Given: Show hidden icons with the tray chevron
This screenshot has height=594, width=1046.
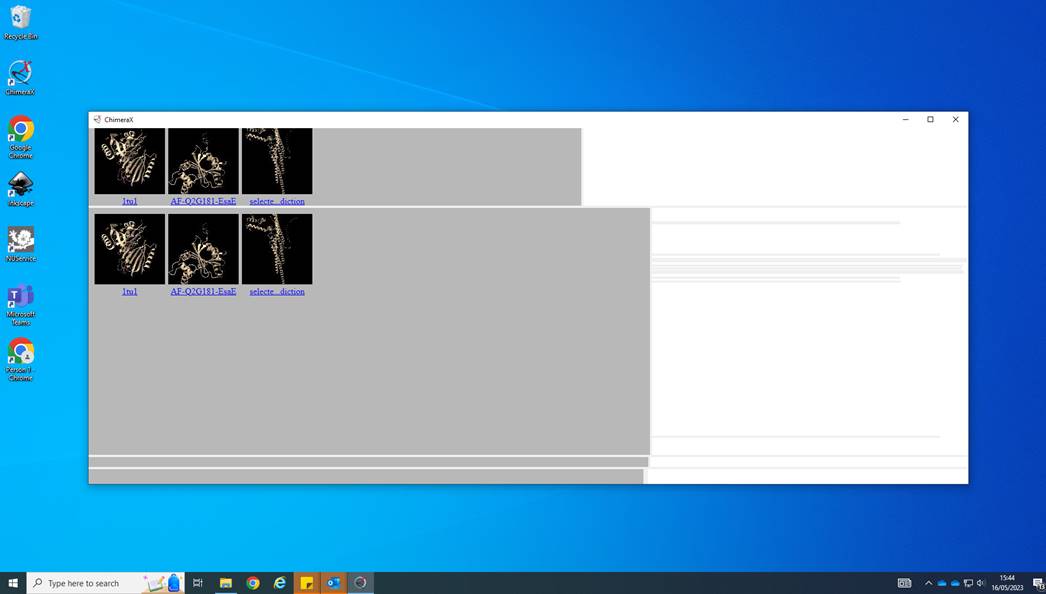Looking at the screenshot, I should pyautogui.click(x=927, y=582).
